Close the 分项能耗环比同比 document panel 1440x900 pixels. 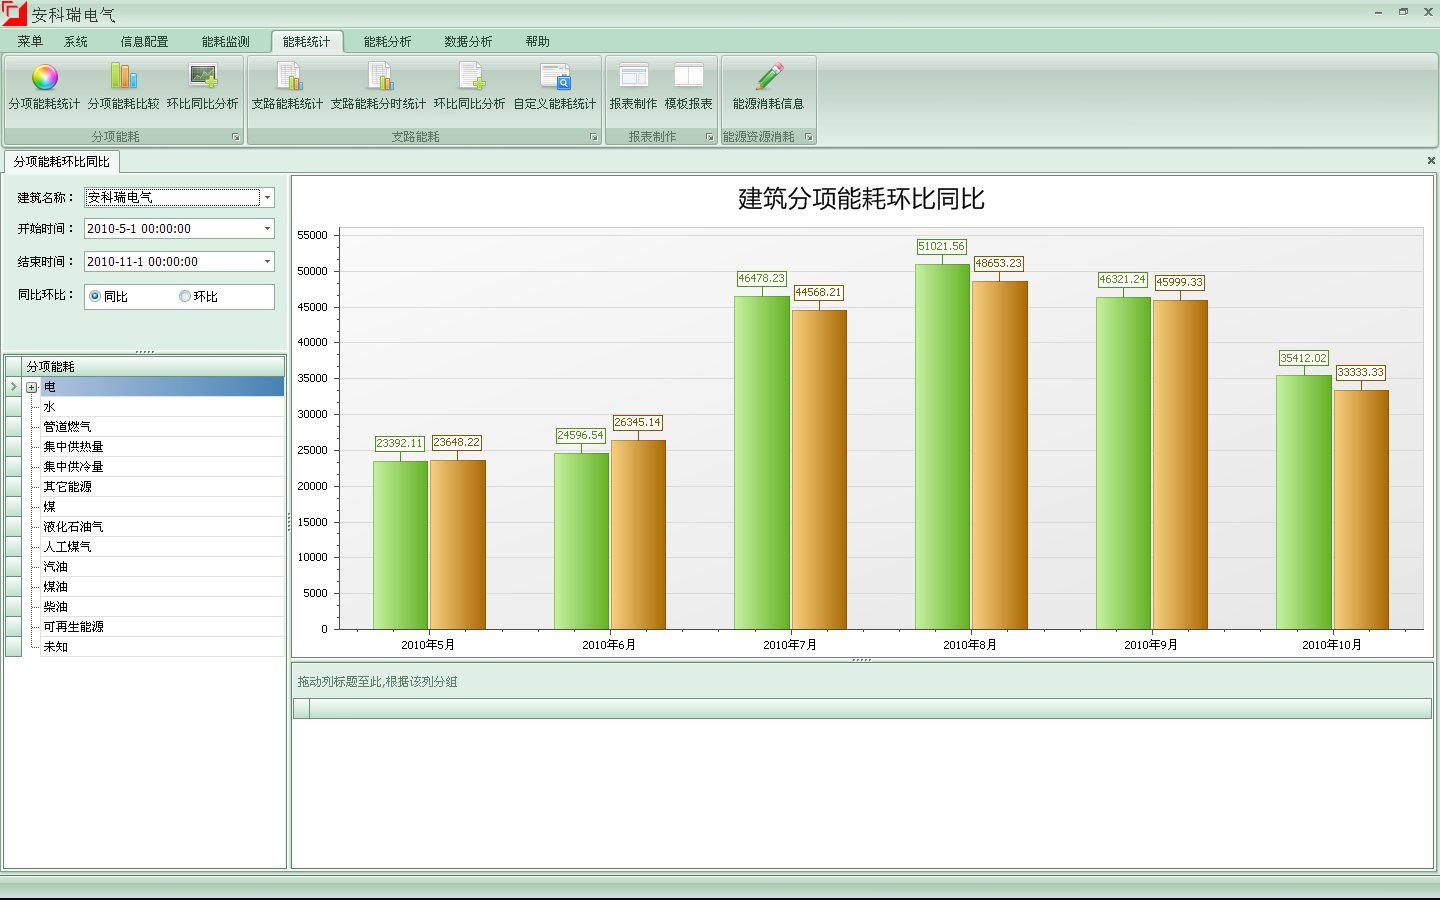tap(1431, 160)
